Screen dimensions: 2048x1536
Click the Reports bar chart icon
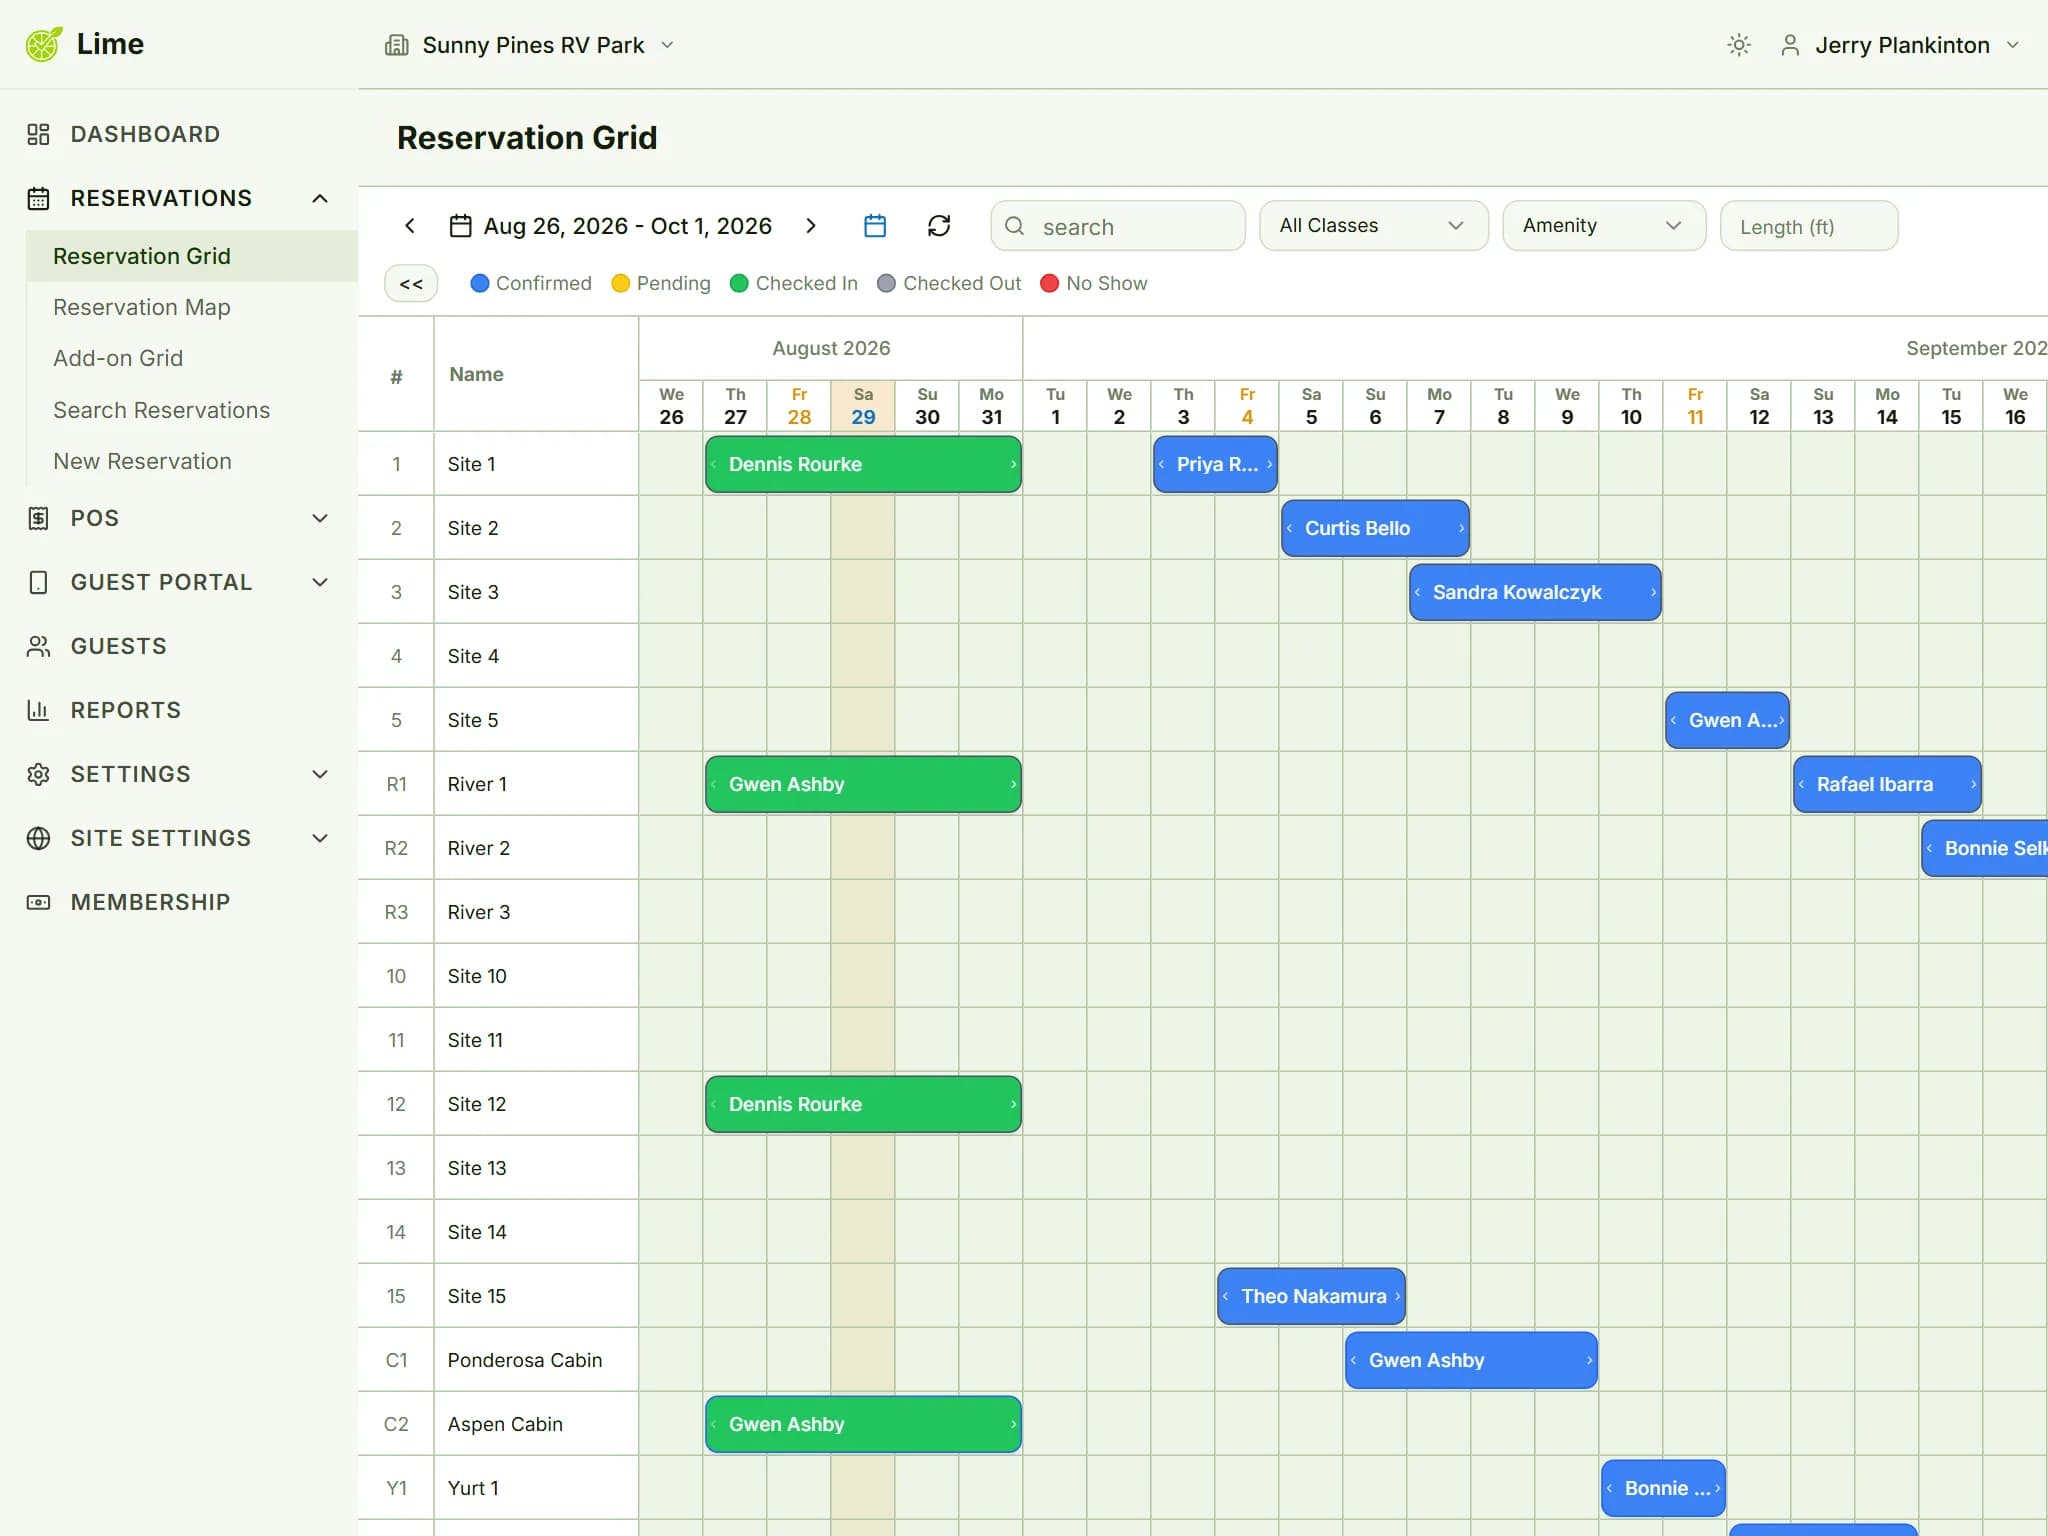38,710
